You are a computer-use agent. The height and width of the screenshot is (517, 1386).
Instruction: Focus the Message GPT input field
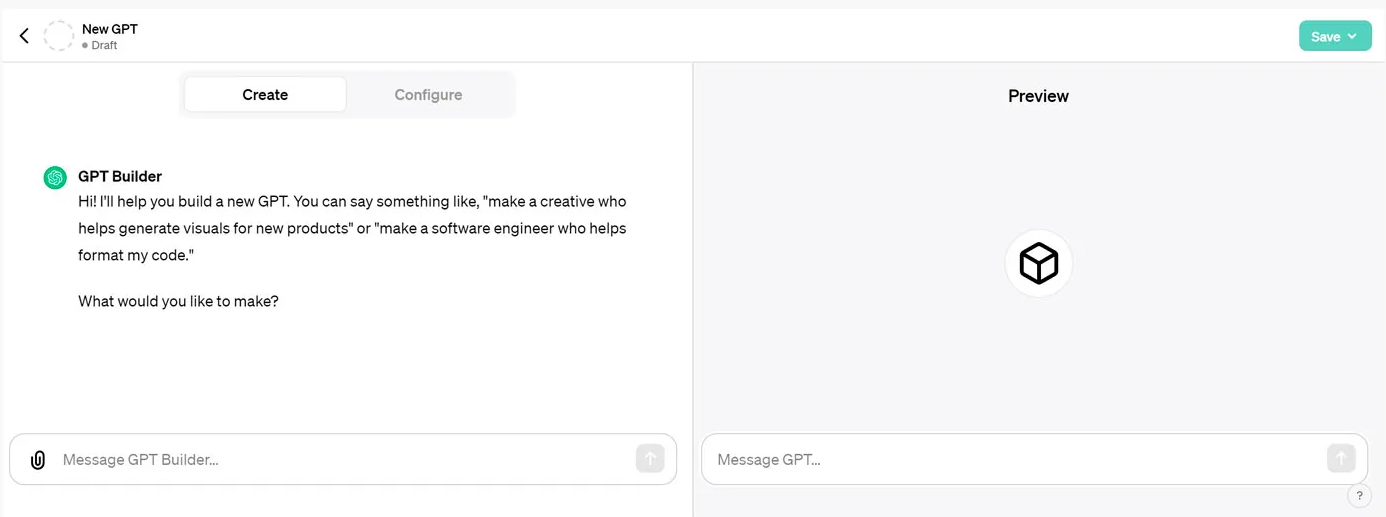1034,459
